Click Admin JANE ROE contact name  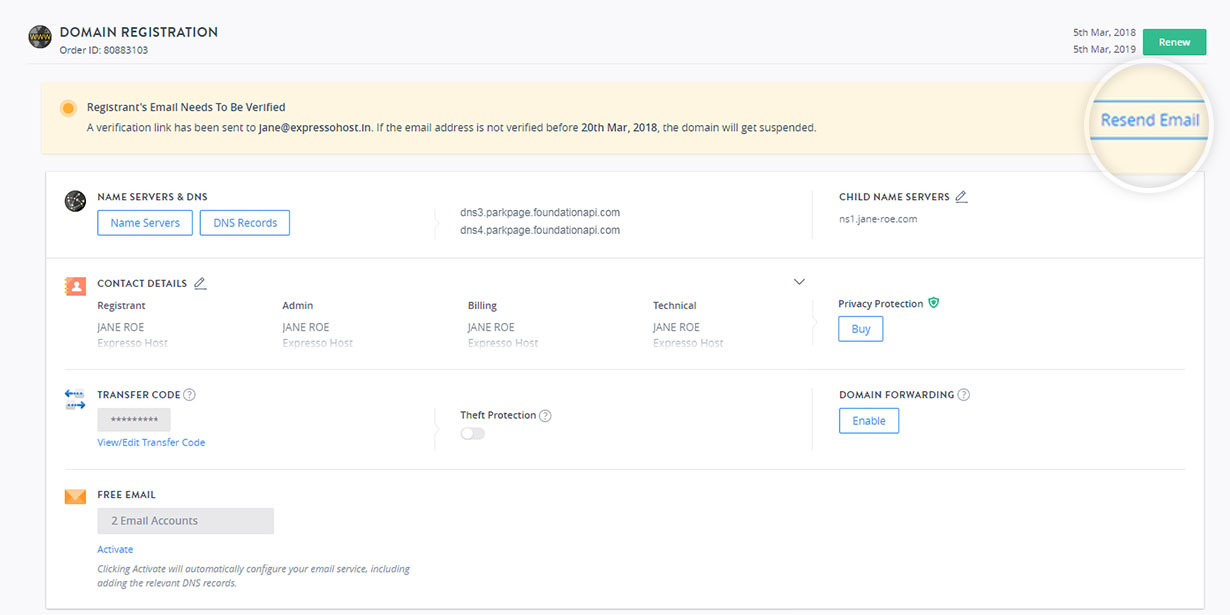pyautogui.click(x=306, y=327)
